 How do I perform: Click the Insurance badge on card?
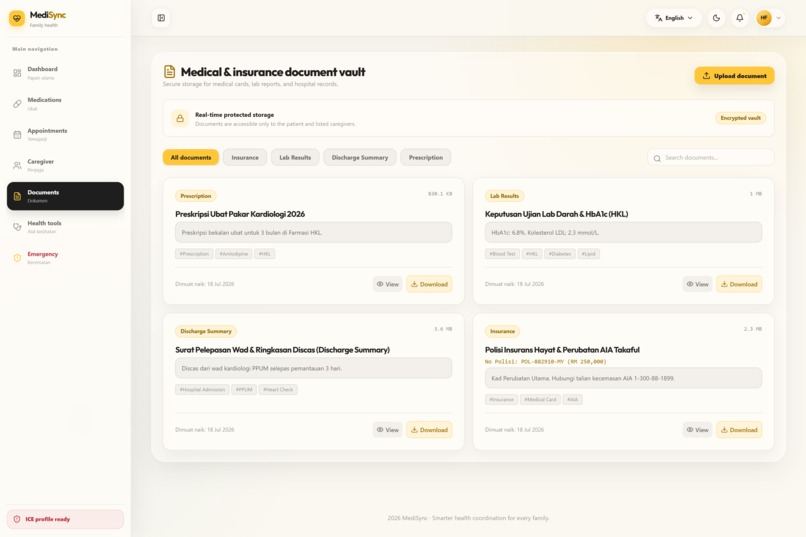tap(502, 331)
